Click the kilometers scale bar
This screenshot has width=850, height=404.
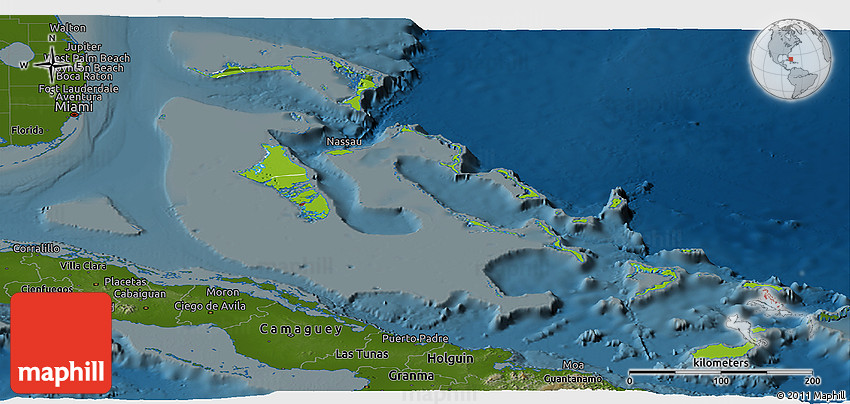point(720,372)
